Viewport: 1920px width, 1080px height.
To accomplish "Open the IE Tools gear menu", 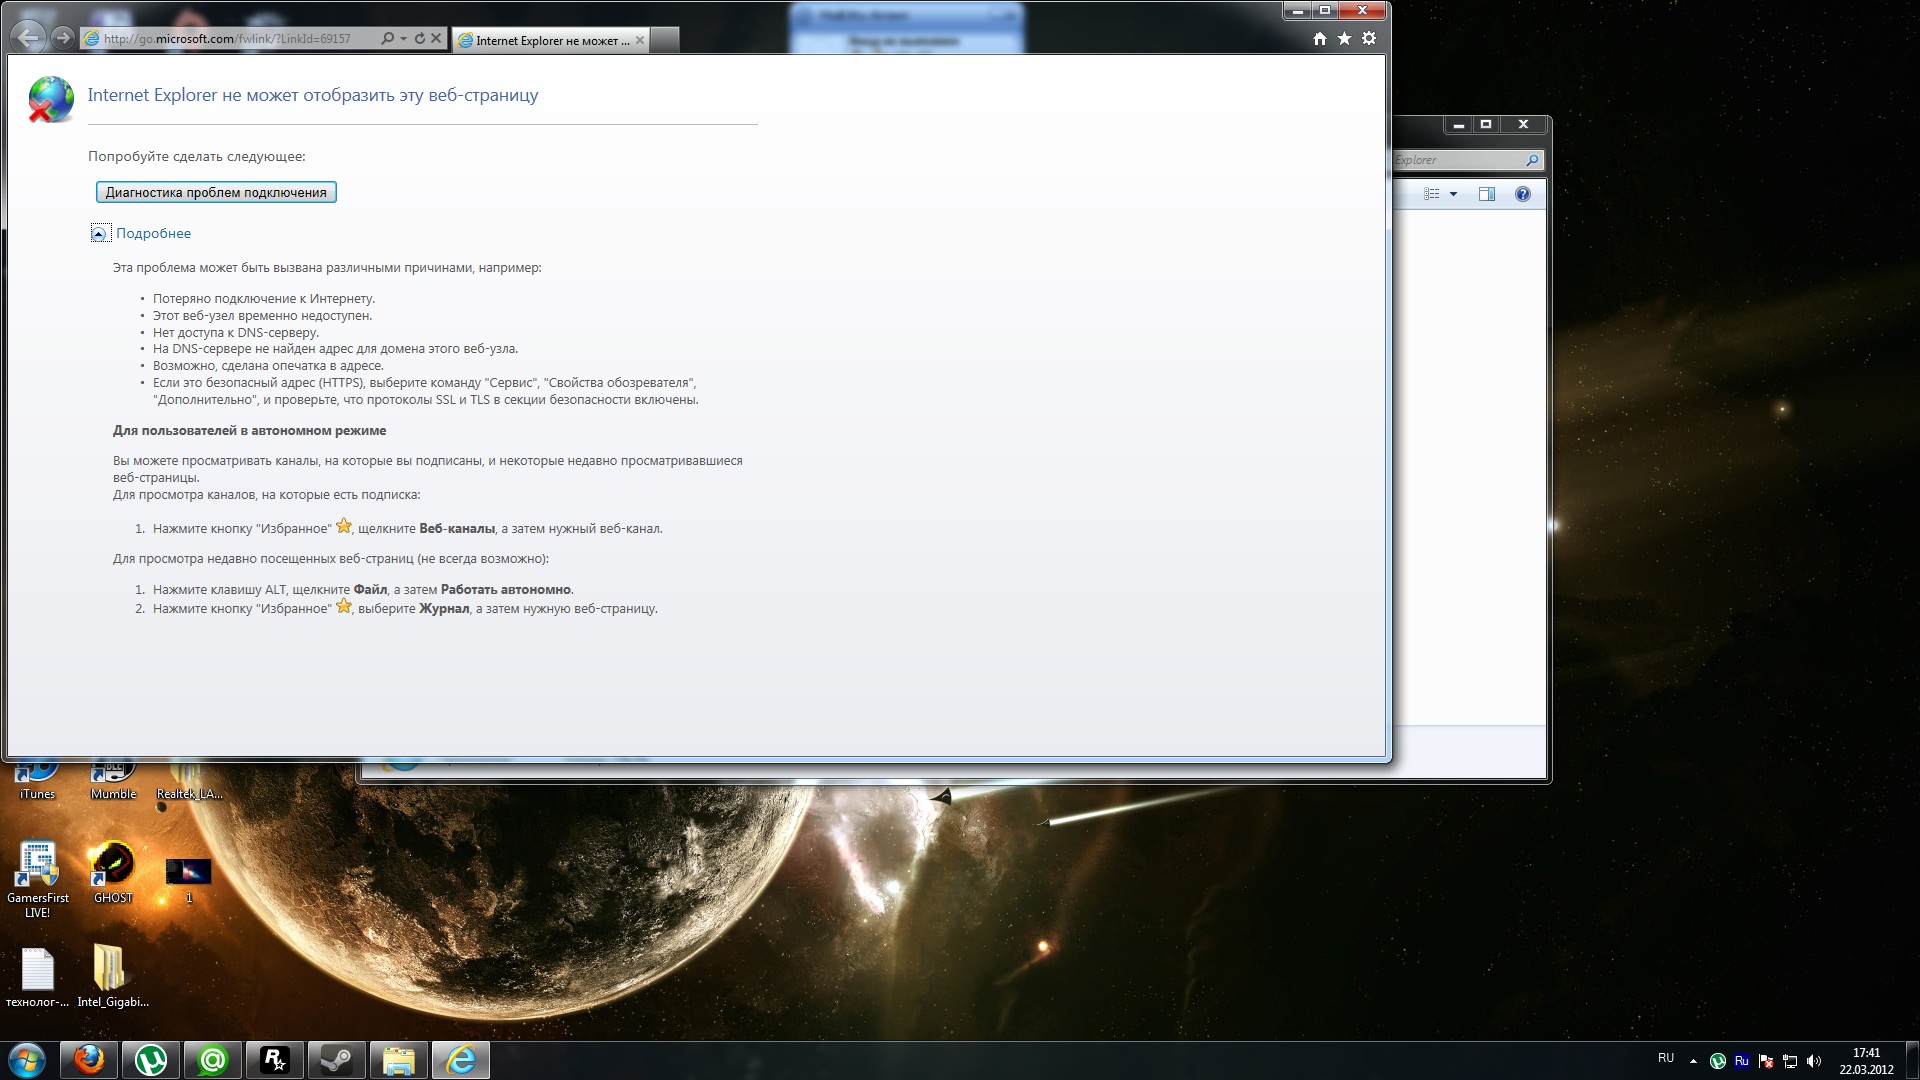I will click(x=1369, y=38).
